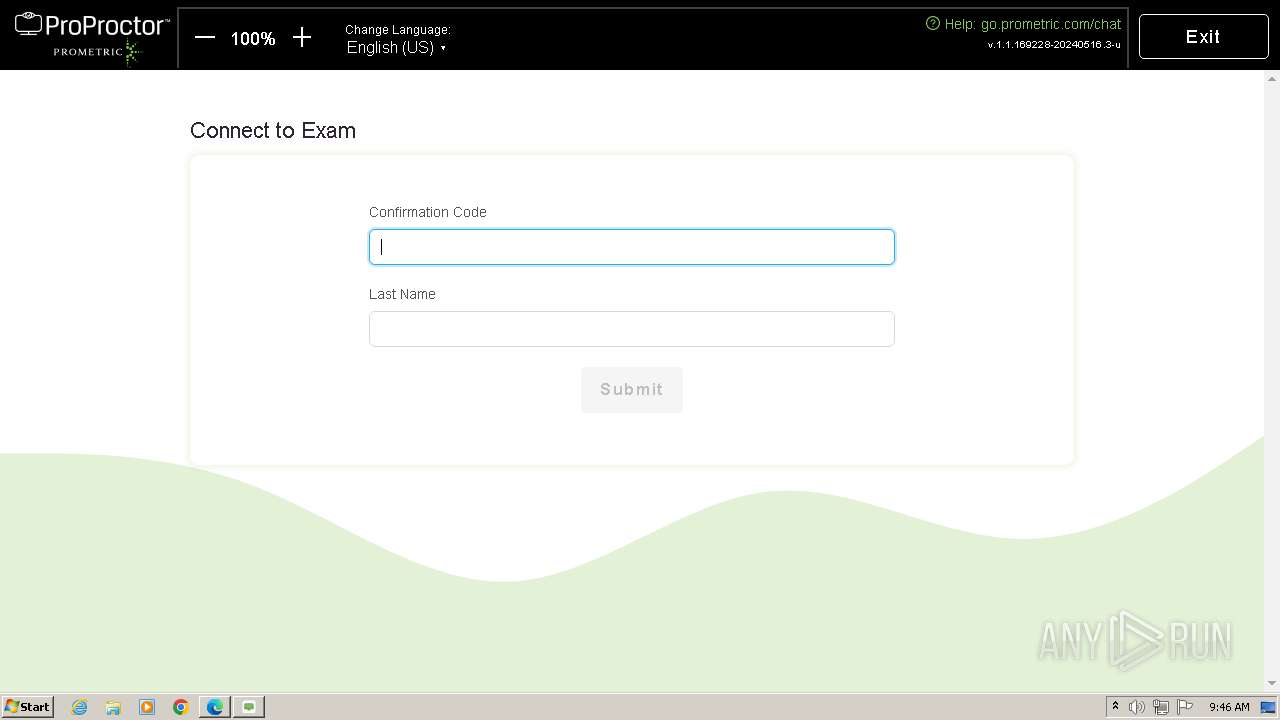
Task: Click the ProProctor Prometric logo
Action: click(92, 36)
